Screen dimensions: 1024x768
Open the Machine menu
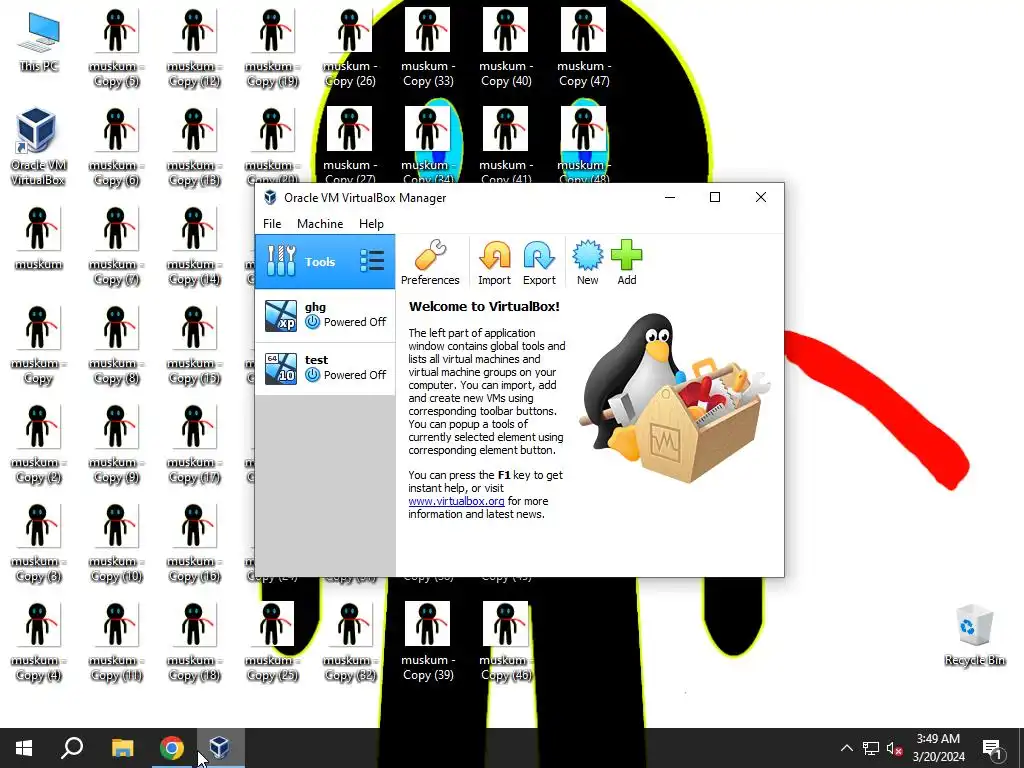(x=320, y=223)
